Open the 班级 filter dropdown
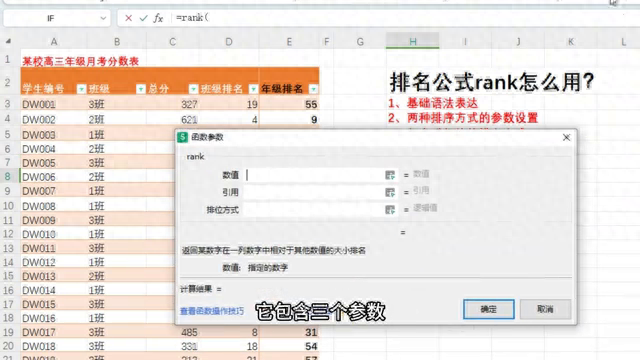The height and width of the screenshot is (360, 640). pos(140,89)
